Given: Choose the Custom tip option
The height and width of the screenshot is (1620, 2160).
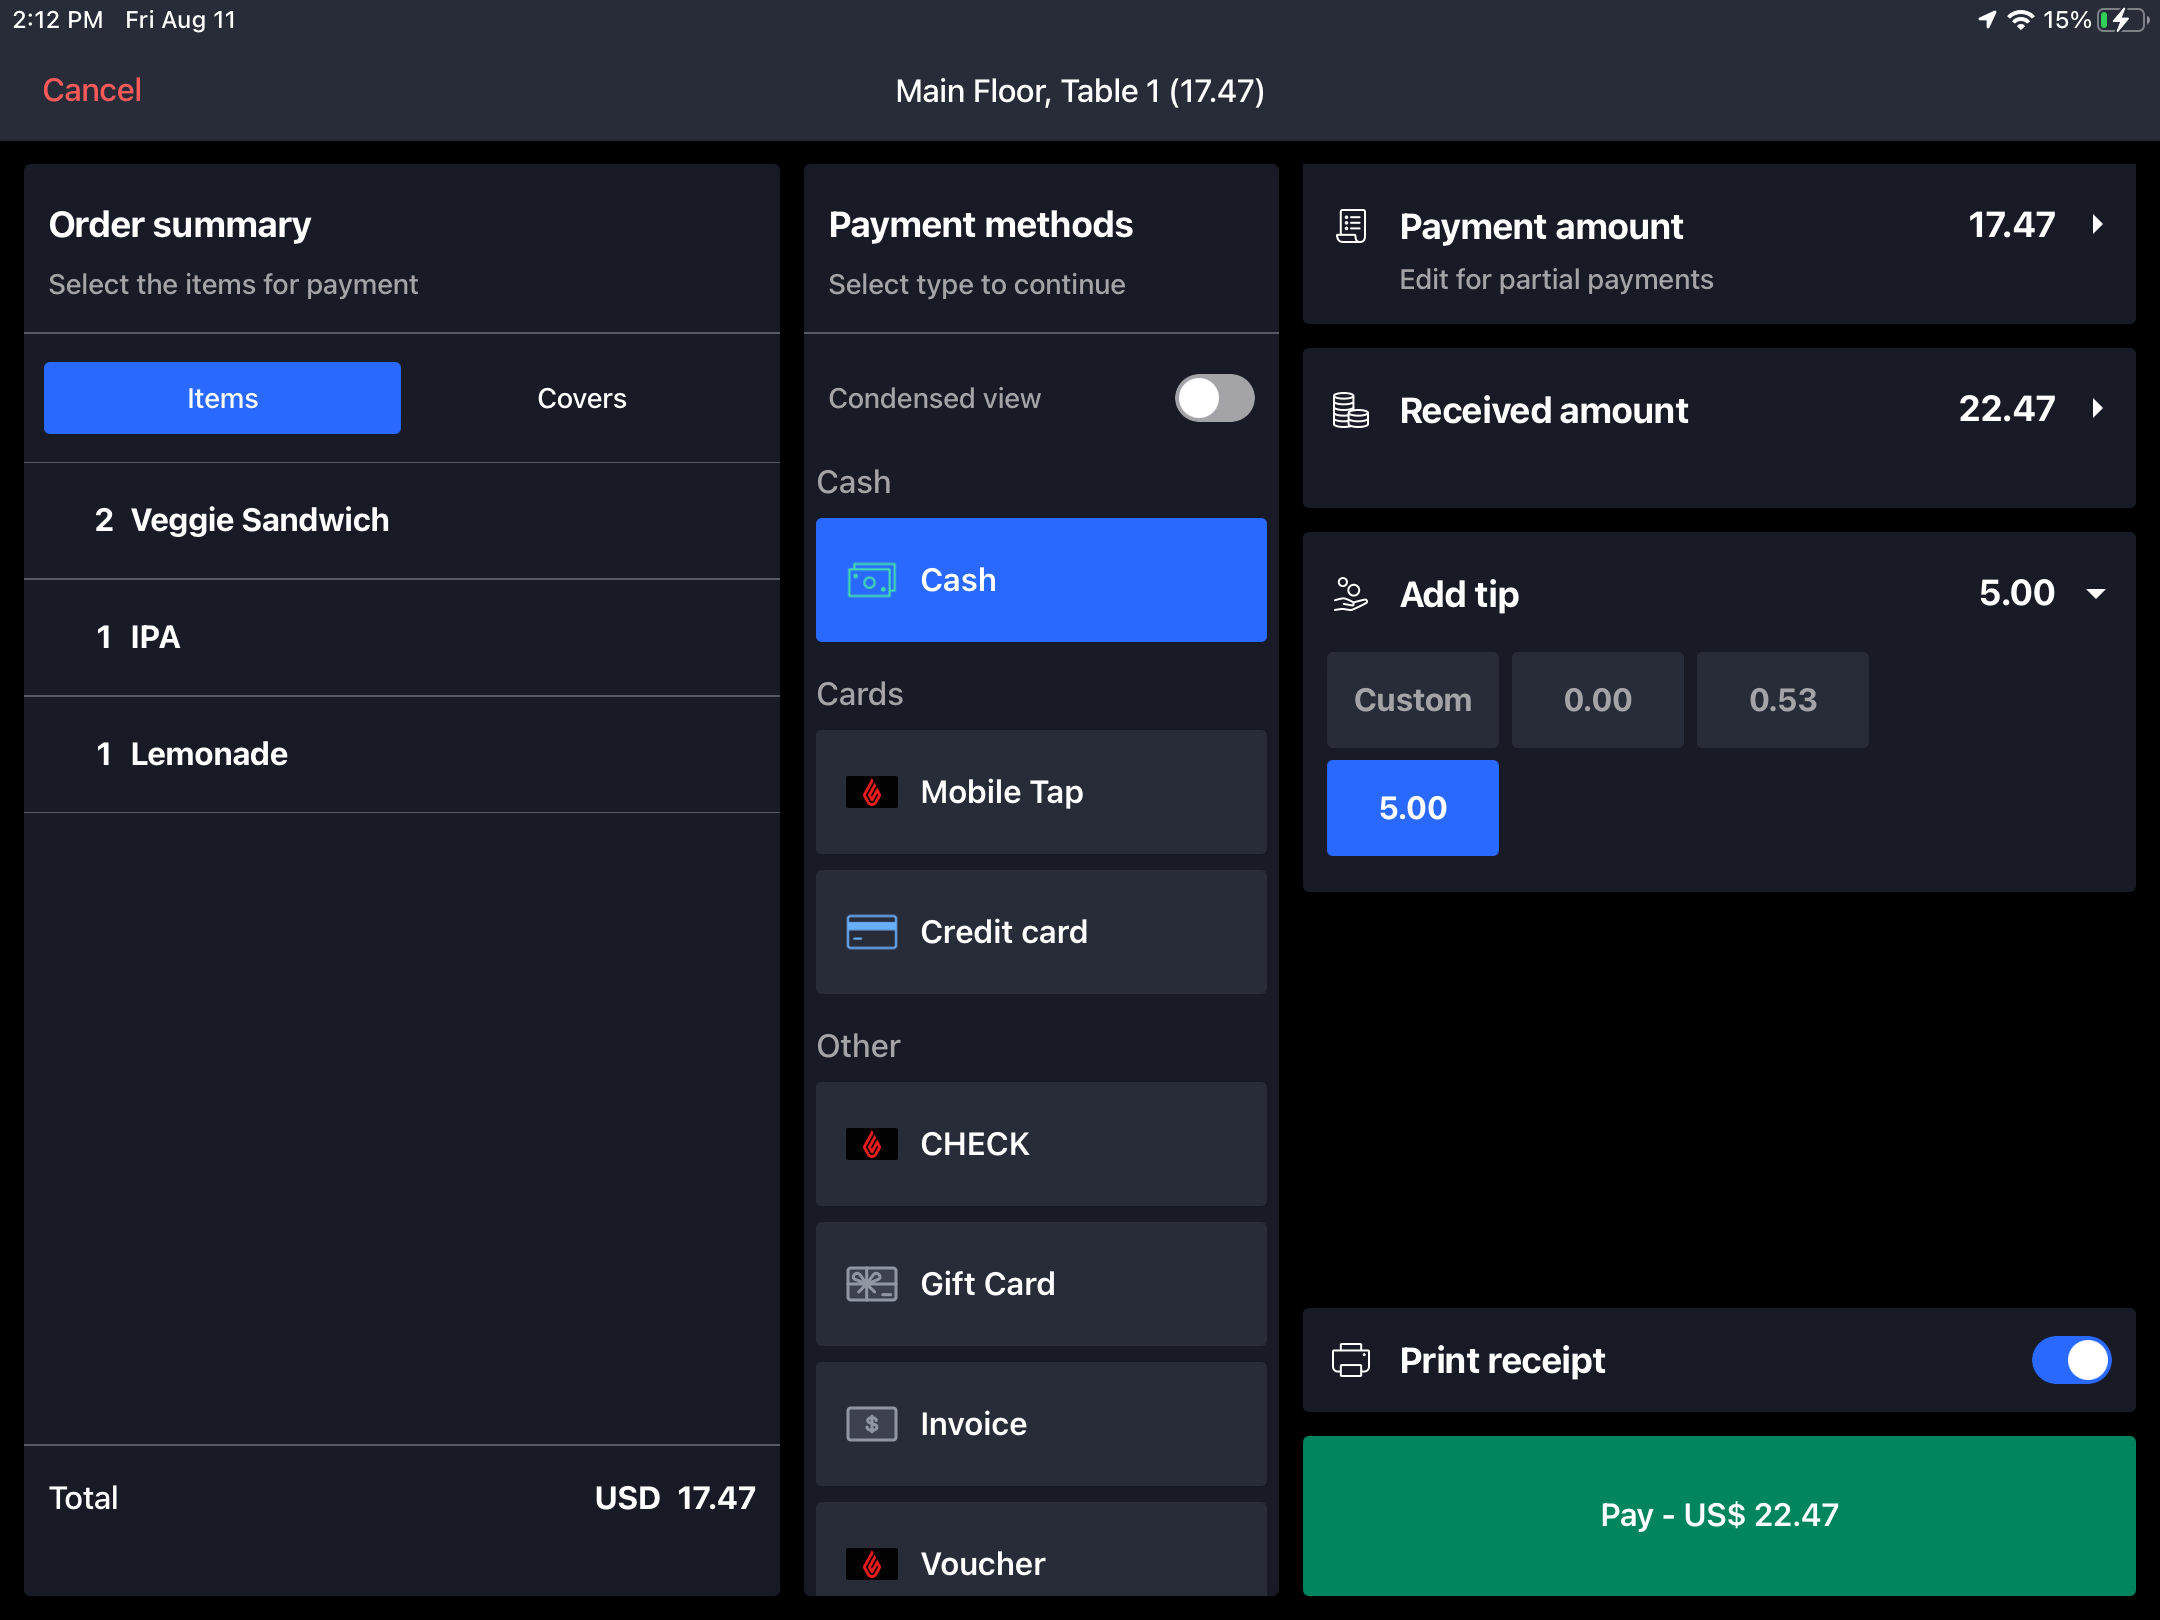Looking at the screenshot, I should tap(1412, 700).
